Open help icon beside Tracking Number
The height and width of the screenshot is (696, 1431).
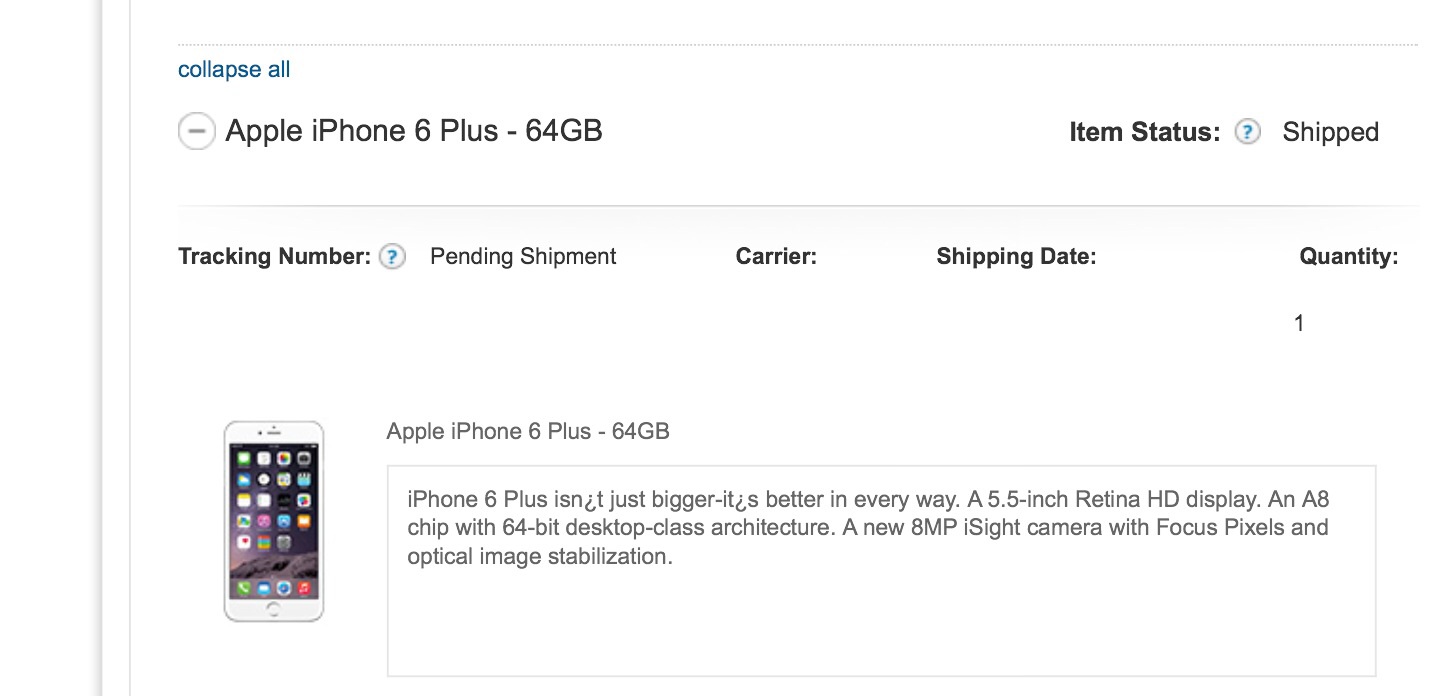tap(392, 257)
